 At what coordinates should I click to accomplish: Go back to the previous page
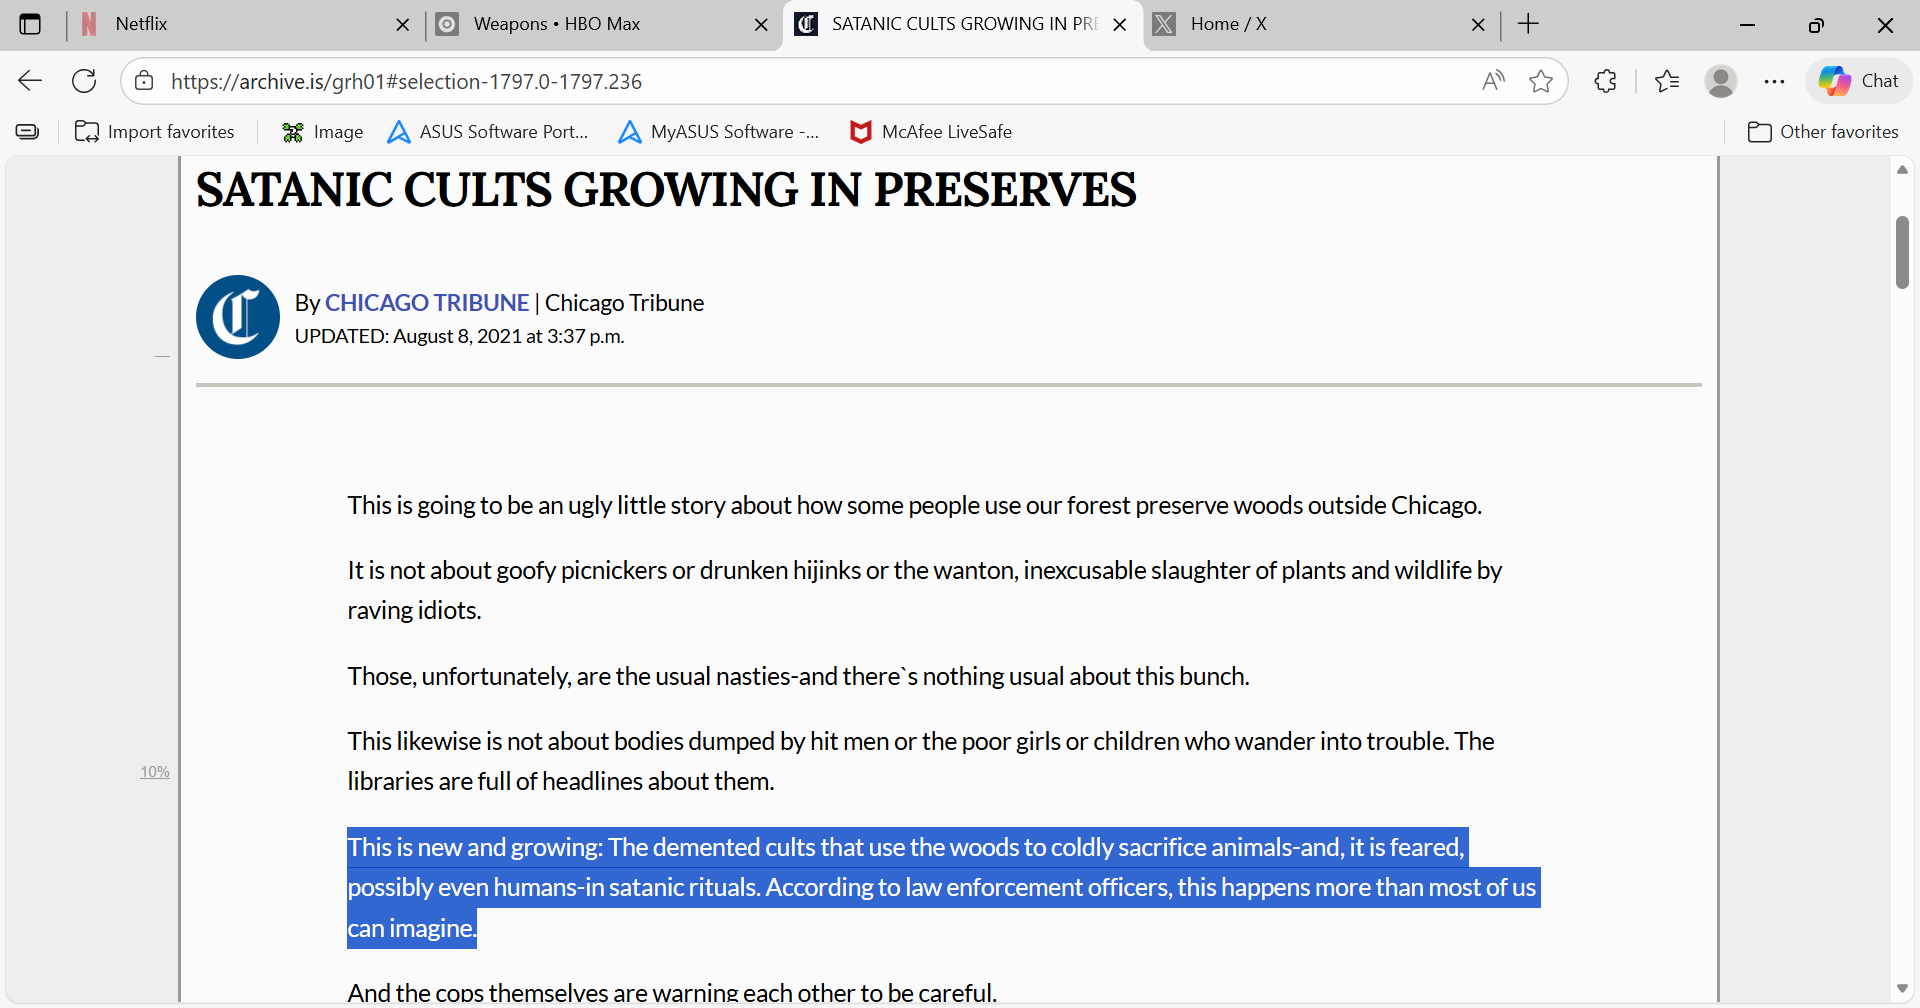[30, 81]
